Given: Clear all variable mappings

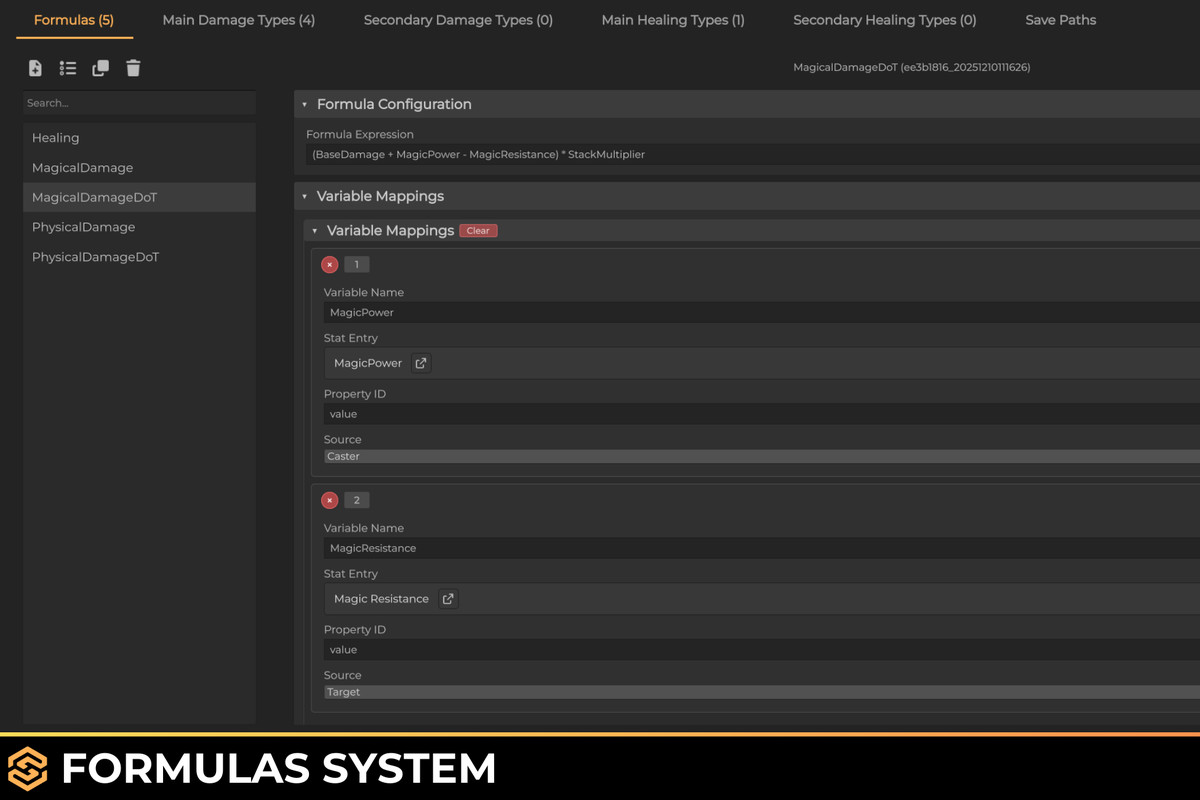Looking at the screenshot, I should [x=478, y=230].
